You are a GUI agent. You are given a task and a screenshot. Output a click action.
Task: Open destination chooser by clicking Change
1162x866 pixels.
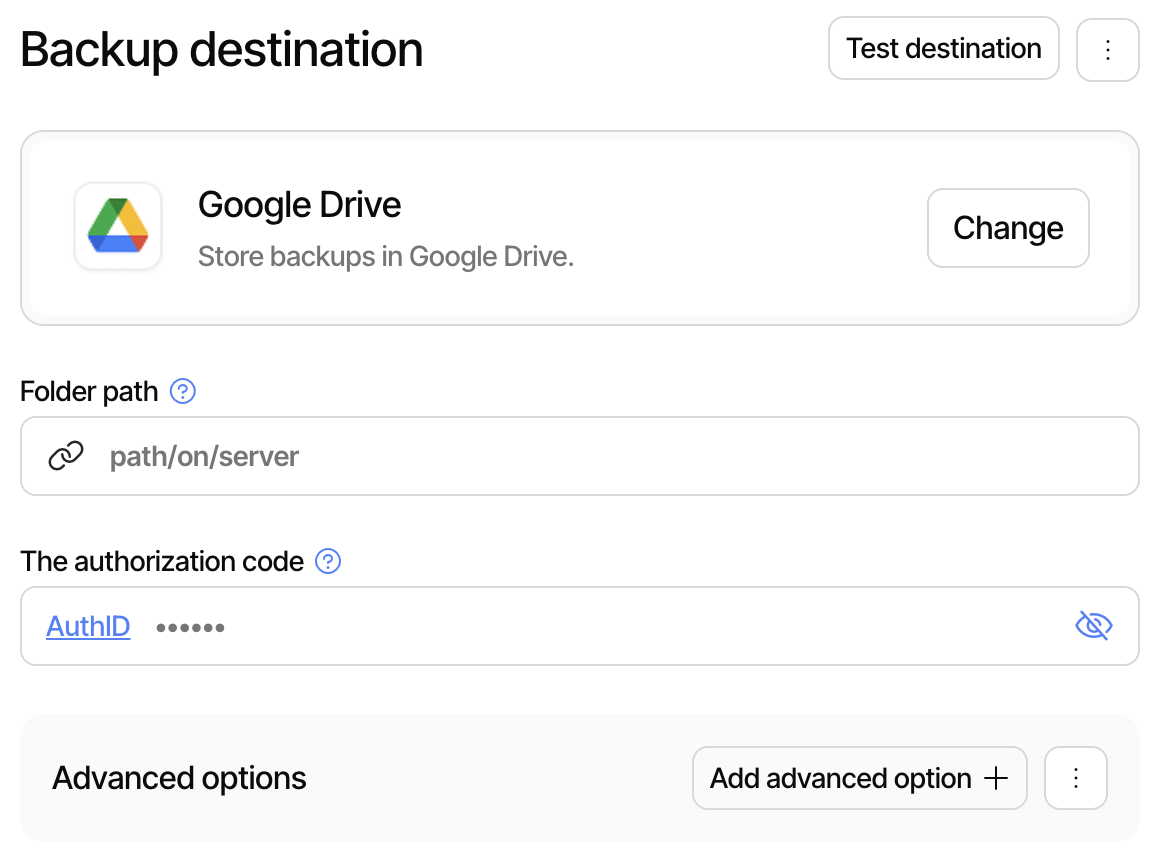[1007, 228]
